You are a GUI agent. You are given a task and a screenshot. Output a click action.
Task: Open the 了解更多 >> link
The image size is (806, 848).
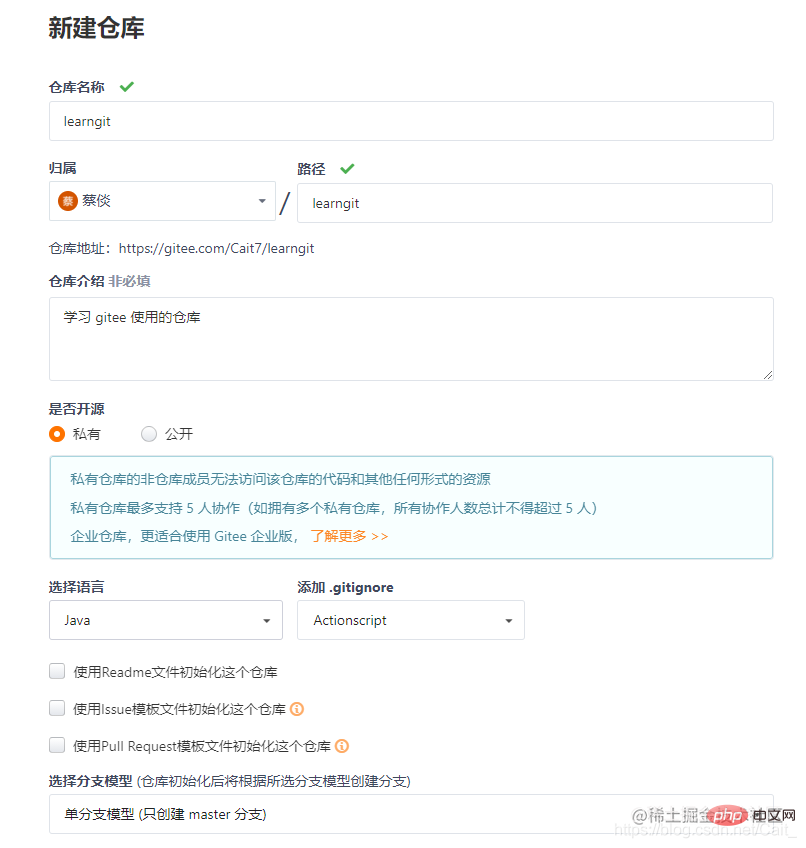tap(349, 536)
